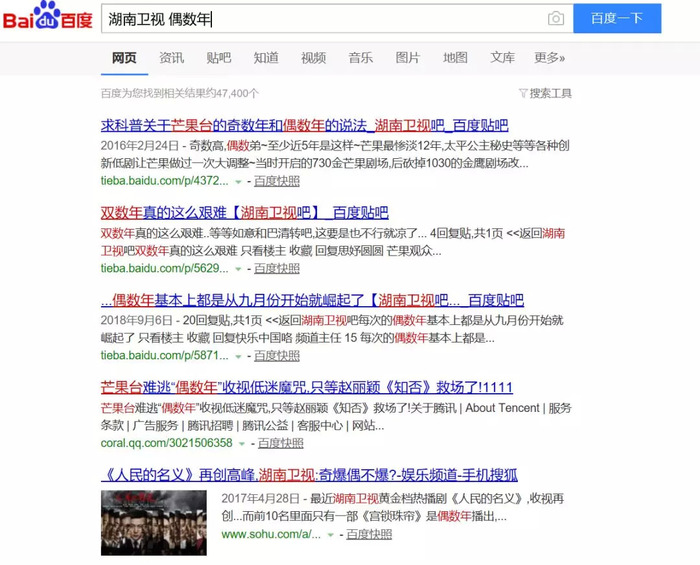Open the 音乐 tab
700x565 pixels.
361,58
